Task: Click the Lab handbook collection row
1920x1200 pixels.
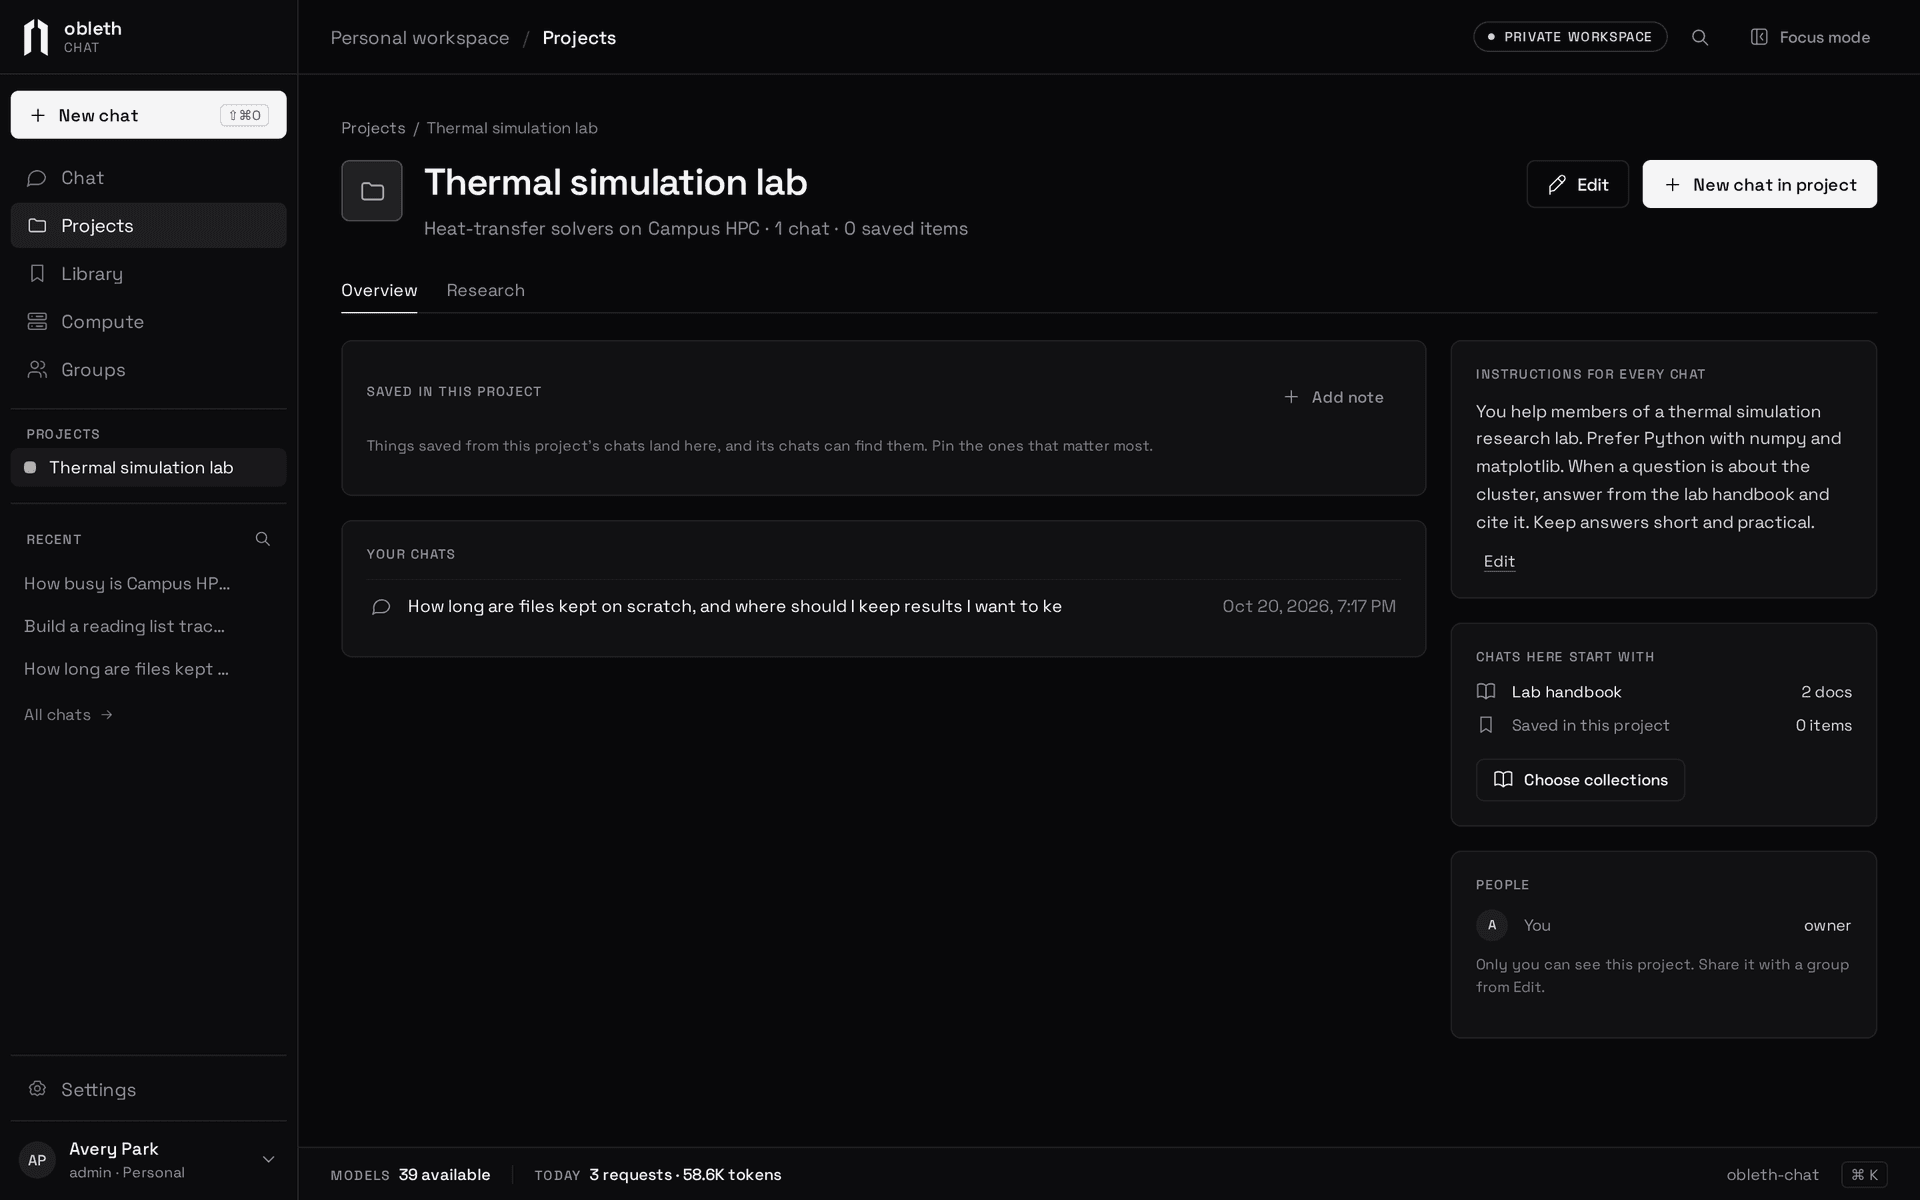Action: coord(1664,692)
